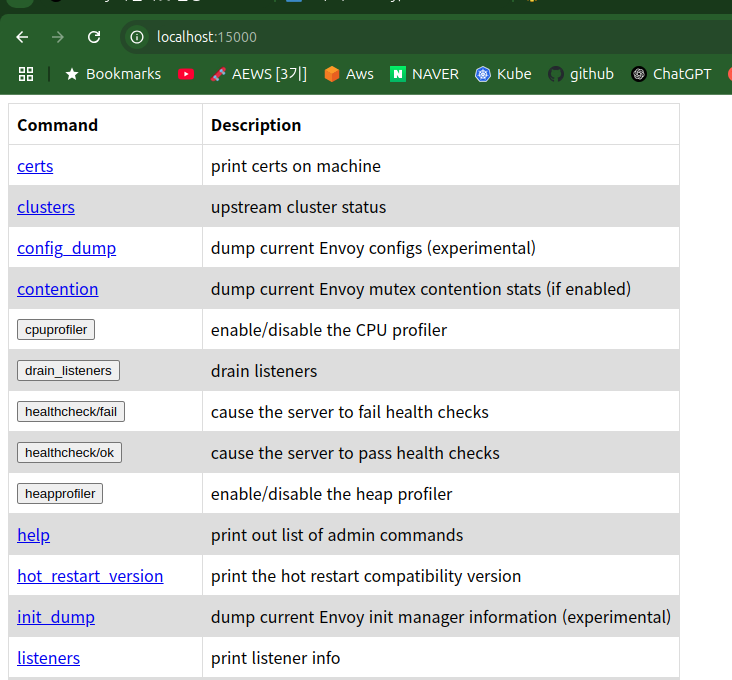Open the ChatGPT bookmark
The image size is (732, 680).
(671, 74)
